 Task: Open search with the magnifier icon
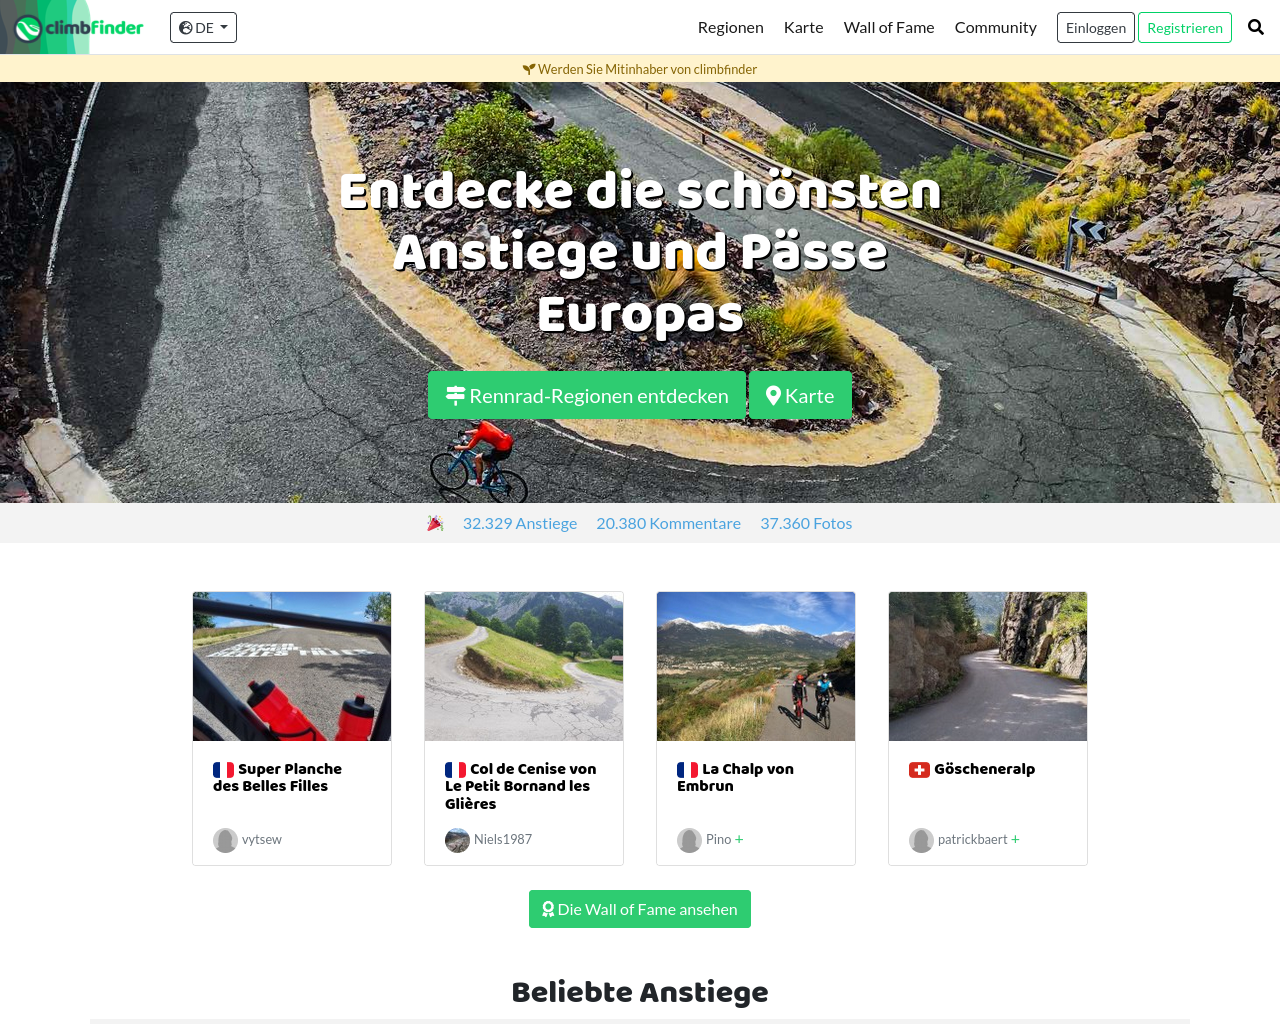pyautogui.click(x=1256, y=27)
